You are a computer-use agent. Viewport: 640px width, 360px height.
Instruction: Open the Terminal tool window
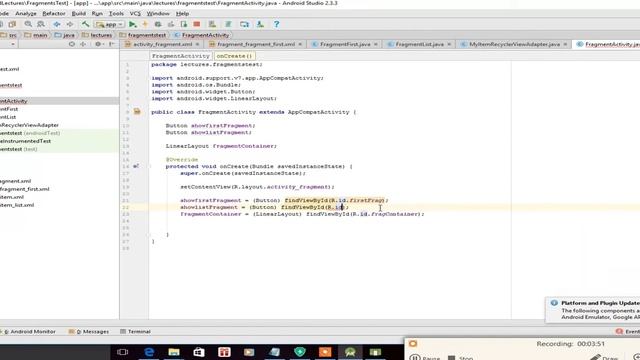coord(136,331)
